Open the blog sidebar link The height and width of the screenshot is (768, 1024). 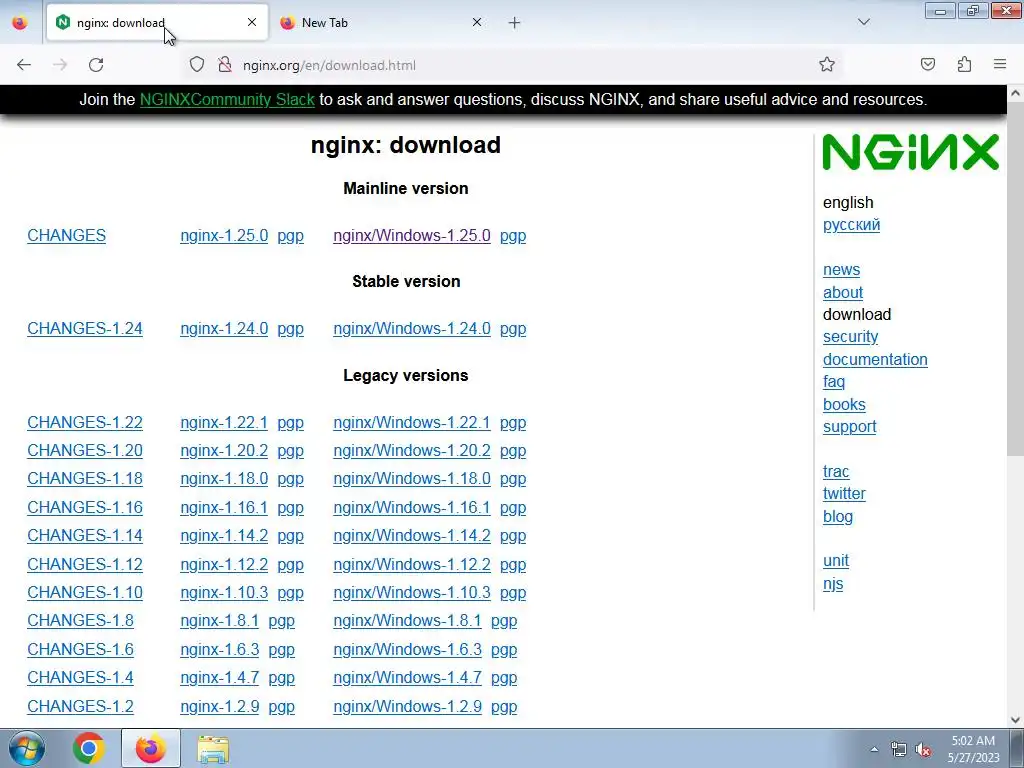(838, 517)
